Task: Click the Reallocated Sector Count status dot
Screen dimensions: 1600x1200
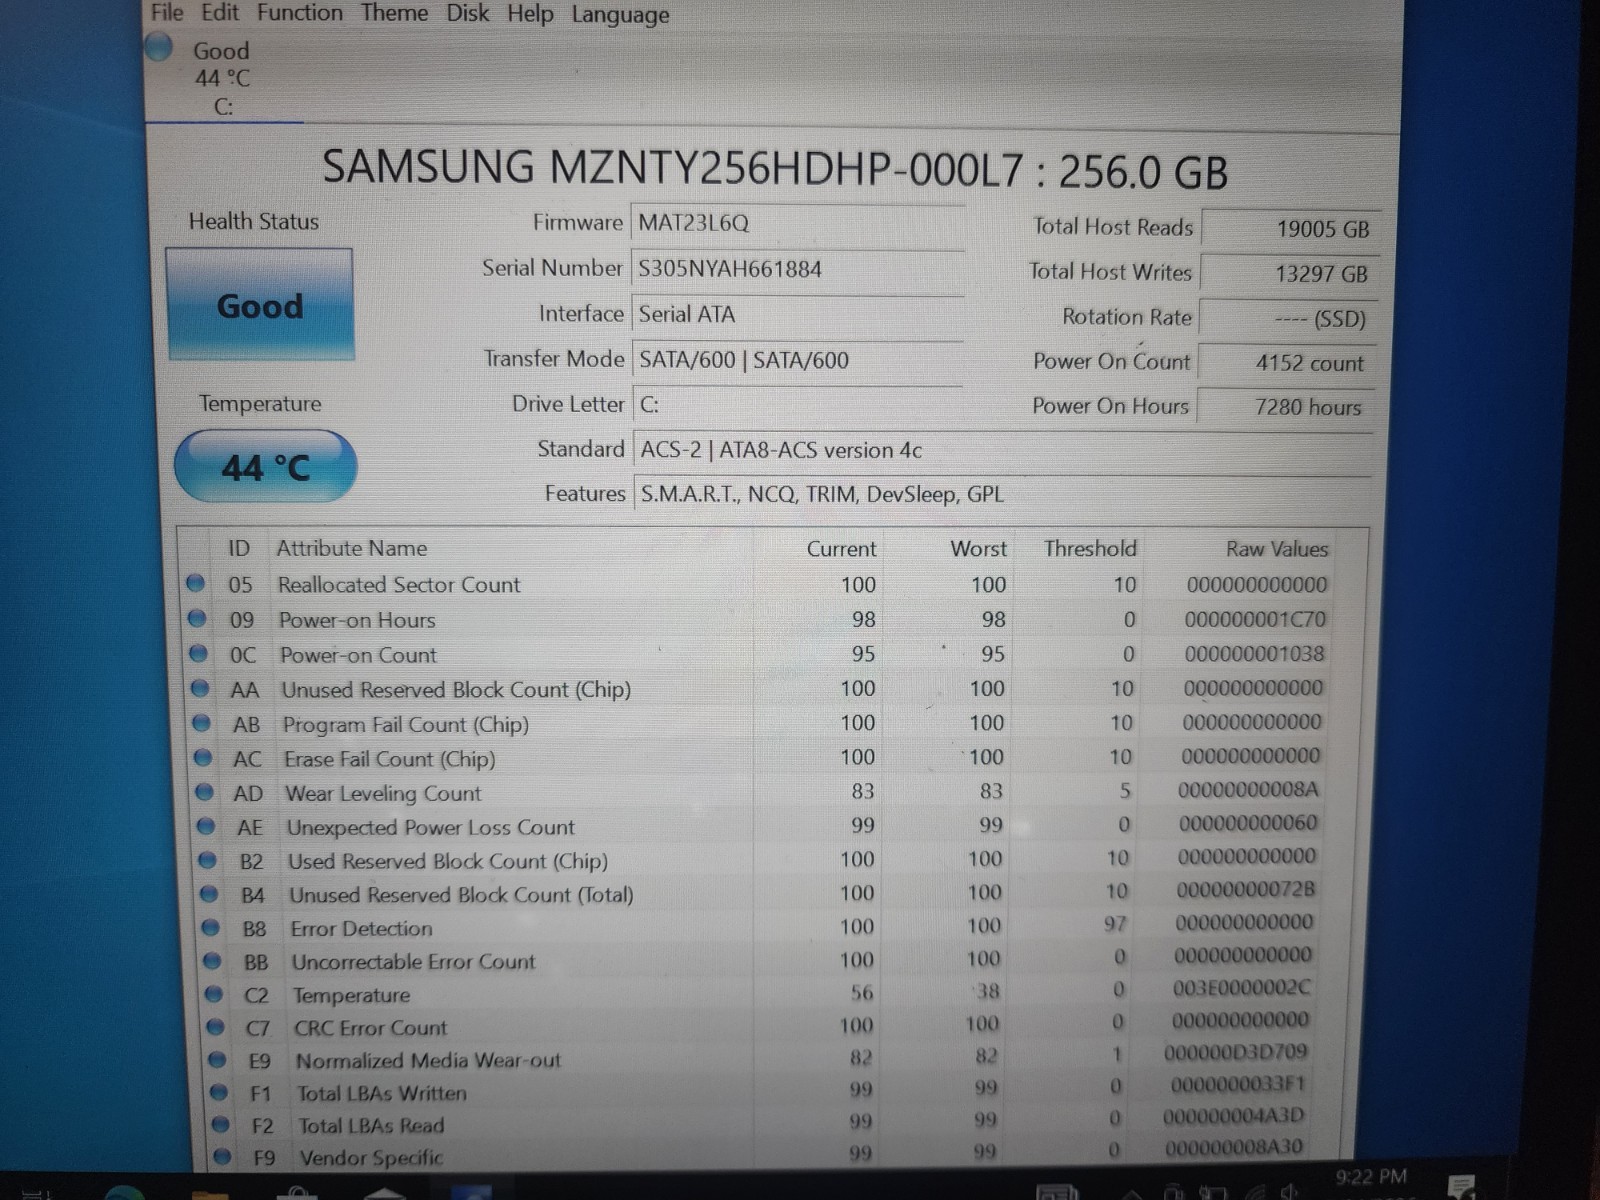Action: click(x=196, y=583)
